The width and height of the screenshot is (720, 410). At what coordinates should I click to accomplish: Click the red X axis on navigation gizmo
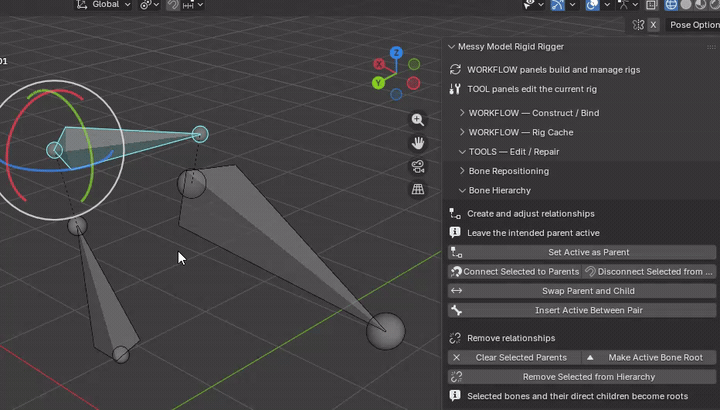[x=379, y=64]
